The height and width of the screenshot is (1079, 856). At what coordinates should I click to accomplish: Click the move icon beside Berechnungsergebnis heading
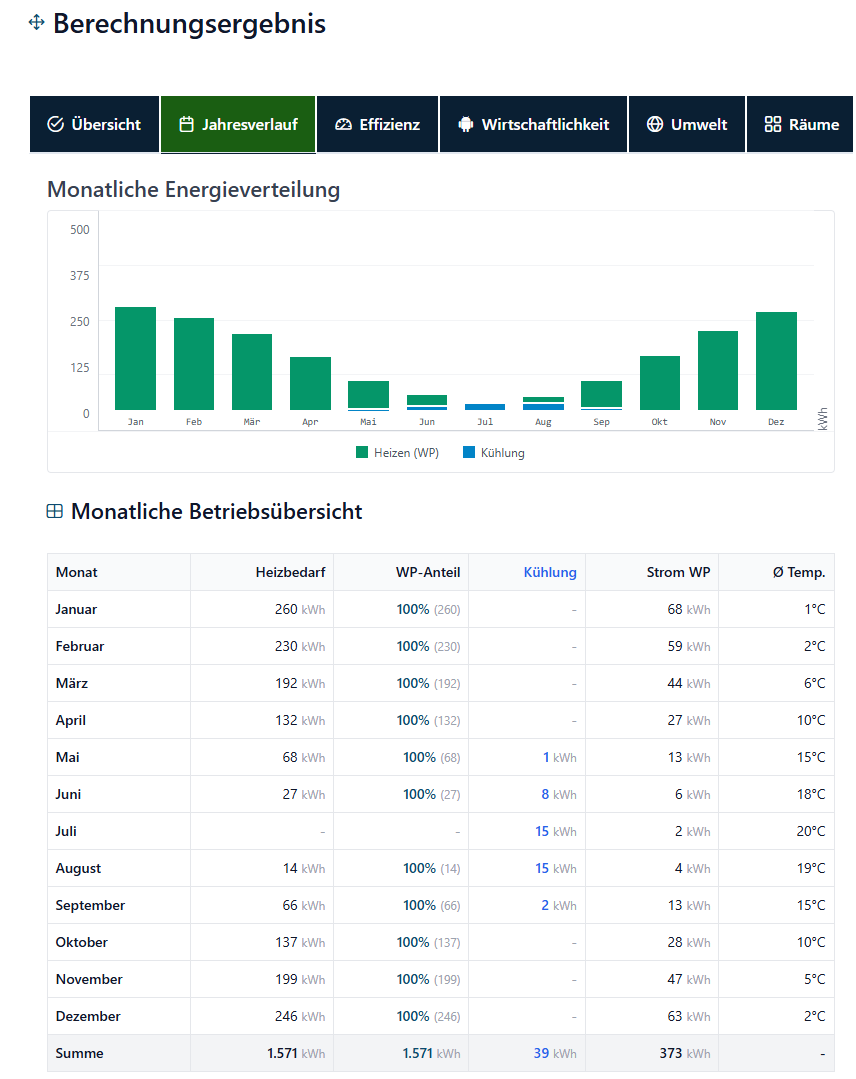coord(37,23)
